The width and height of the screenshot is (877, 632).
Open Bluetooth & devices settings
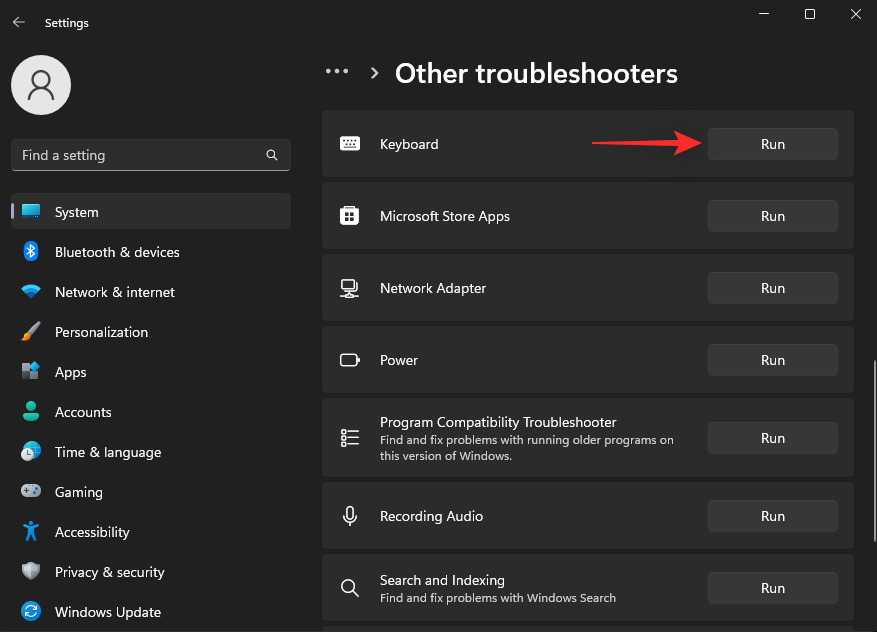pos(117,252)
